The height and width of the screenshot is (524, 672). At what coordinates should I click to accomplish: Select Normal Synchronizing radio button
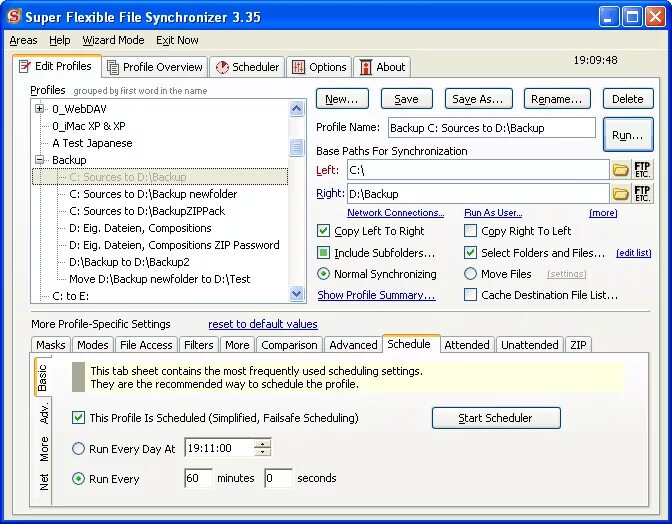(x=323, y=274)
